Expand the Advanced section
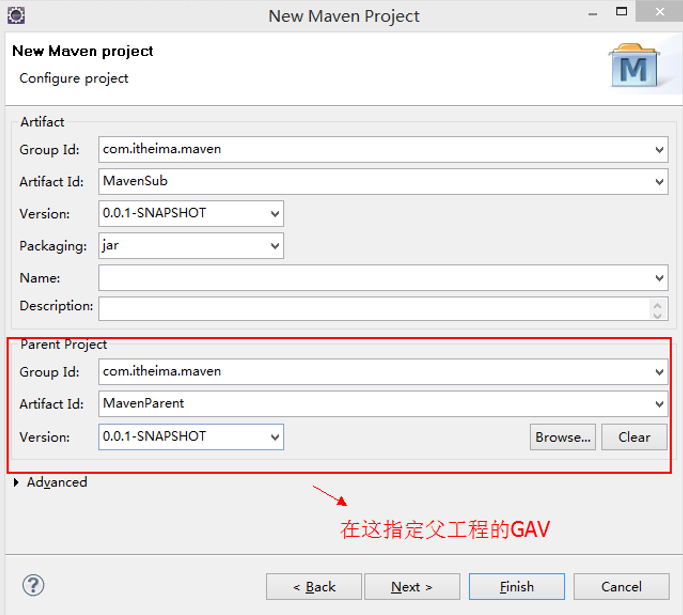The height and width of the screenshot is (615, 683). coord(16,482)
